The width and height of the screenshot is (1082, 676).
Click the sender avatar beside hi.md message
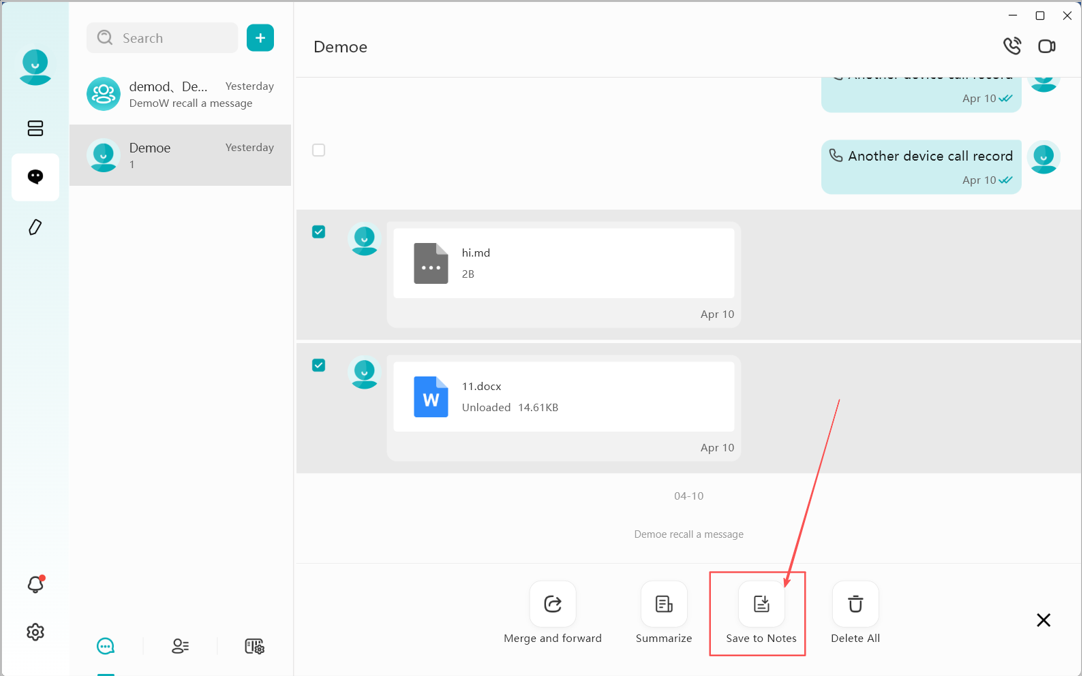pos(364,239)
